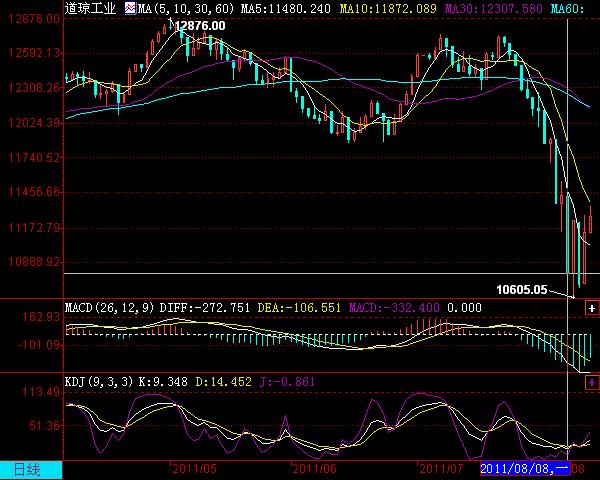This screenshot has height=480, width=600.
Task: Click the 11172.79 price axis label
Action: coord(34,228)
